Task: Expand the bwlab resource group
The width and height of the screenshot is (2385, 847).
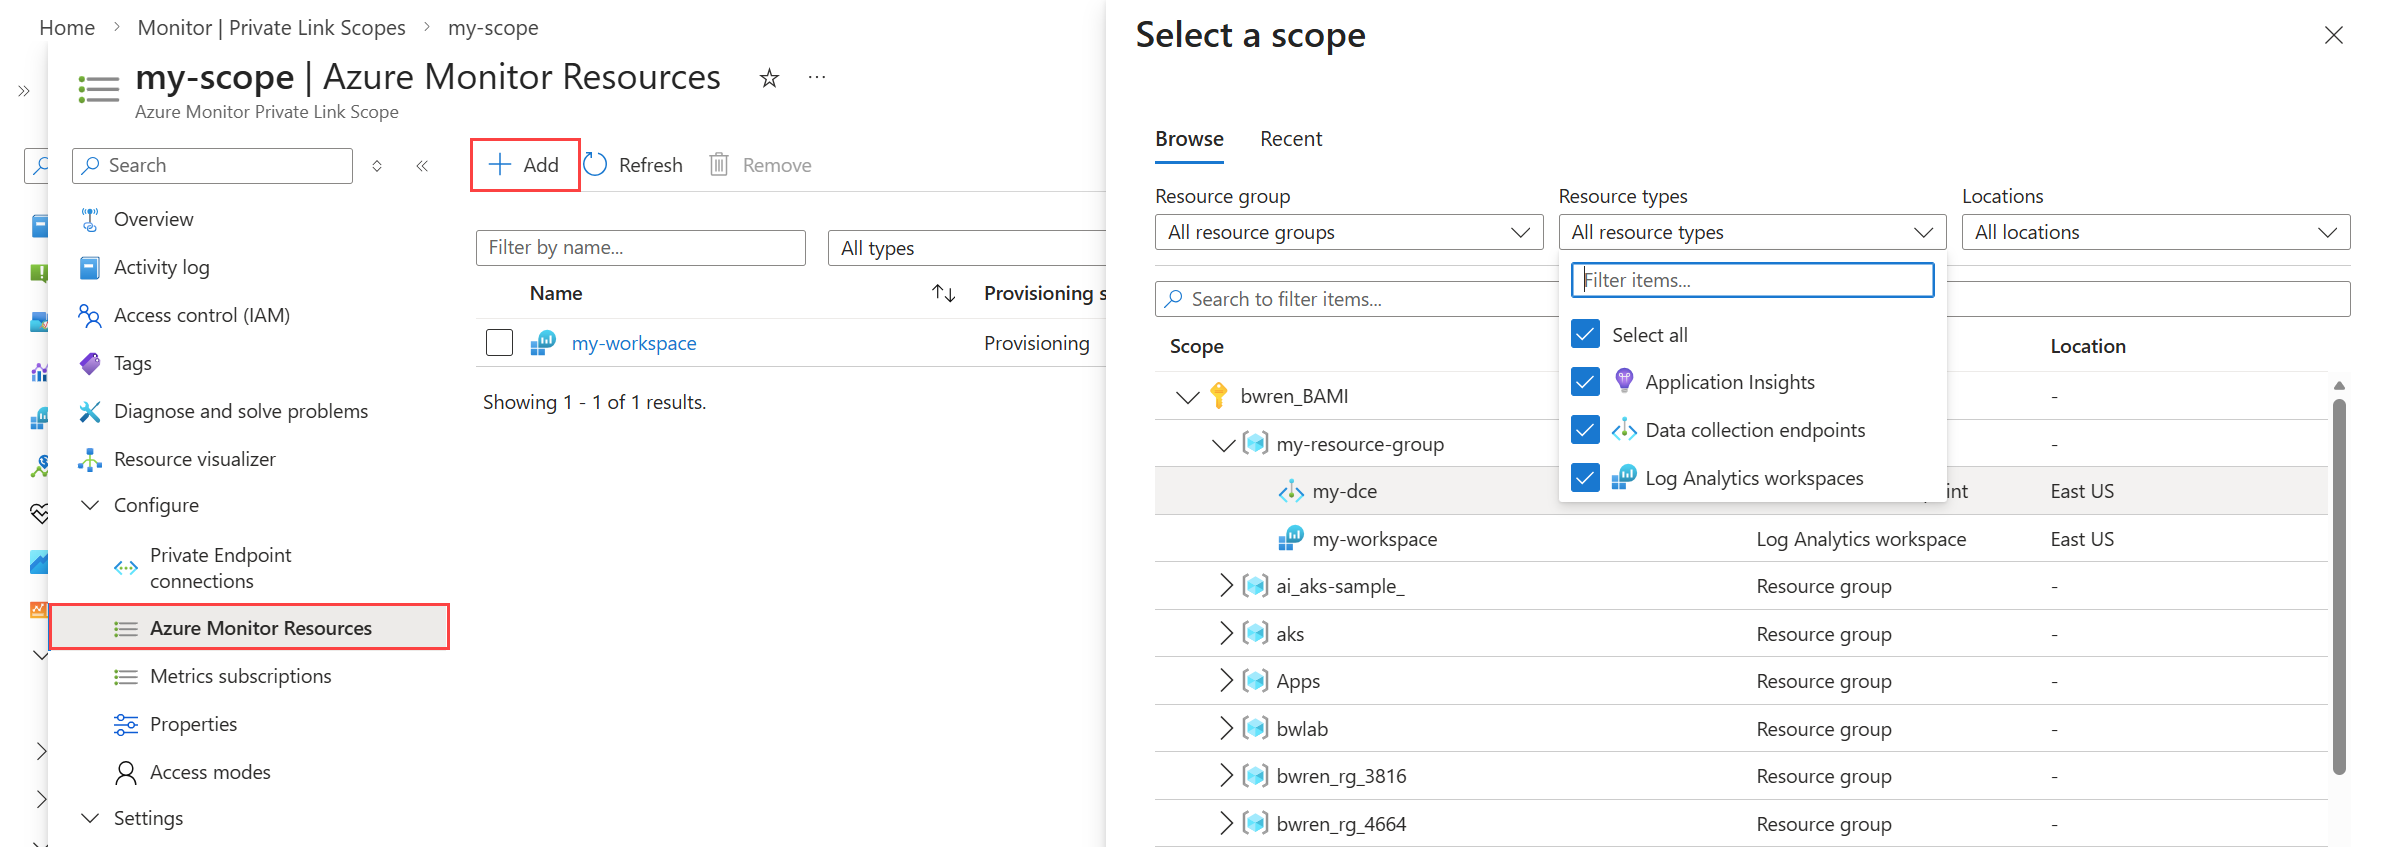Action: pyautogui.click(x=1226, y=729)
